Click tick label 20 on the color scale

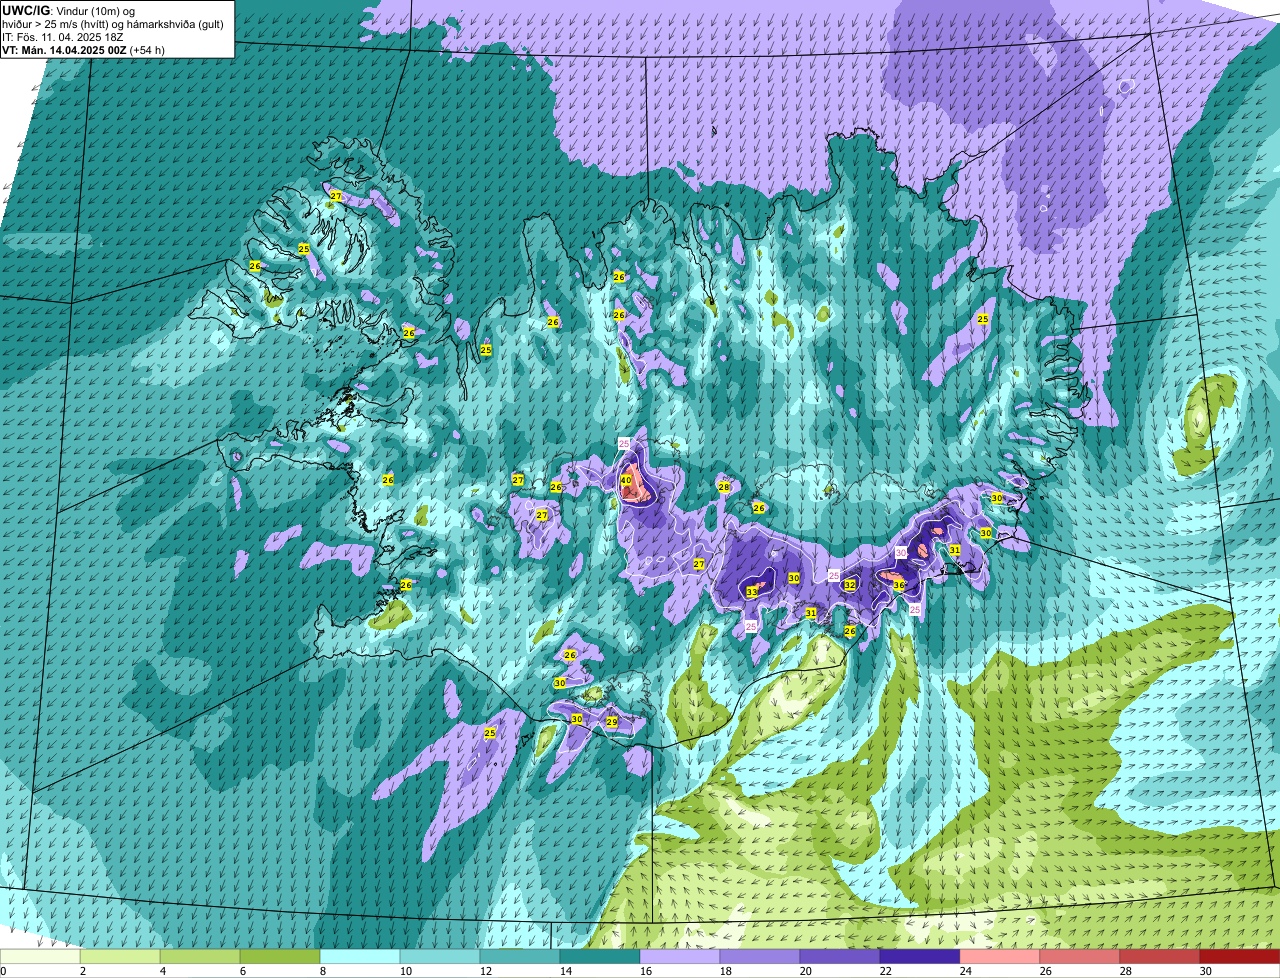point(806,971)
